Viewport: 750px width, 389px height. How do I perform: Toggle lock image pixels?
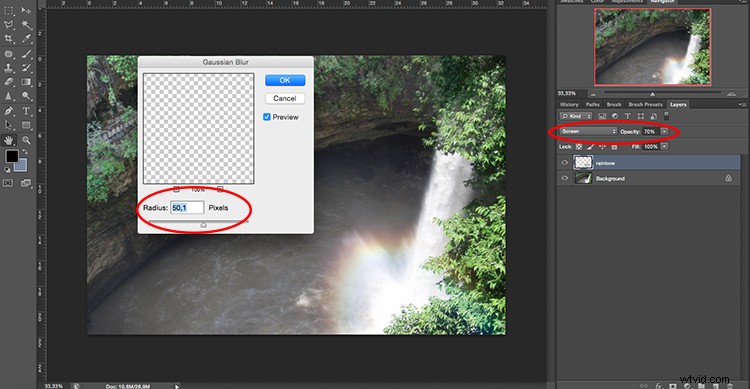[x=591, y=146]
